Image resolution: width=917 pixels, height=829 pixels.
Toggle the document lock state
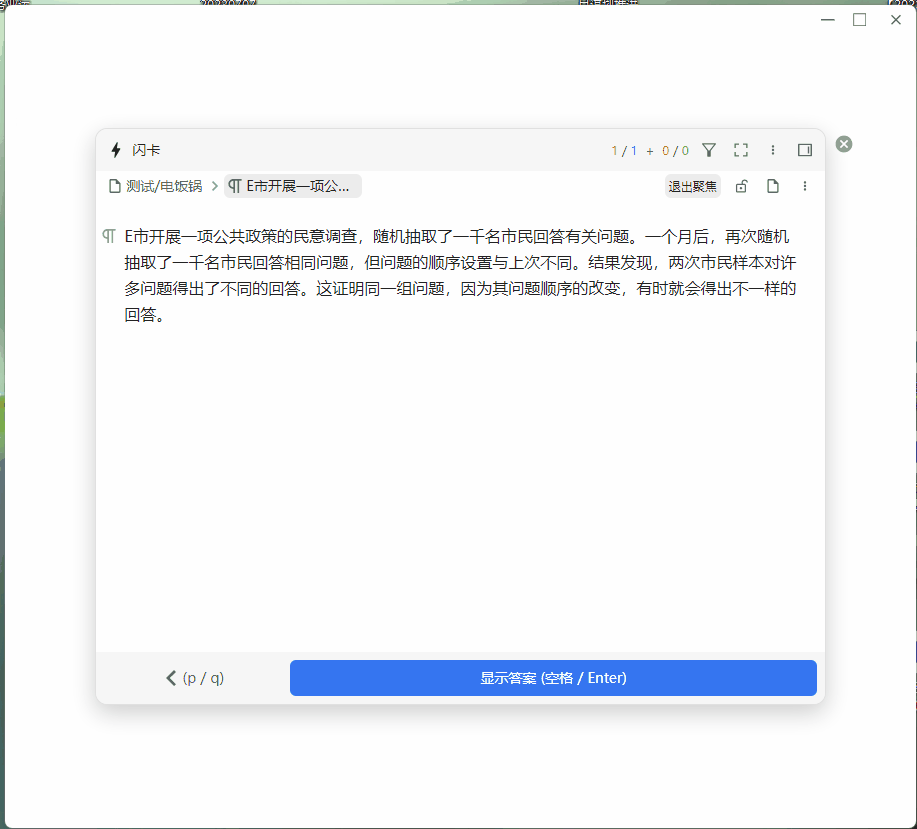(741, 186)
